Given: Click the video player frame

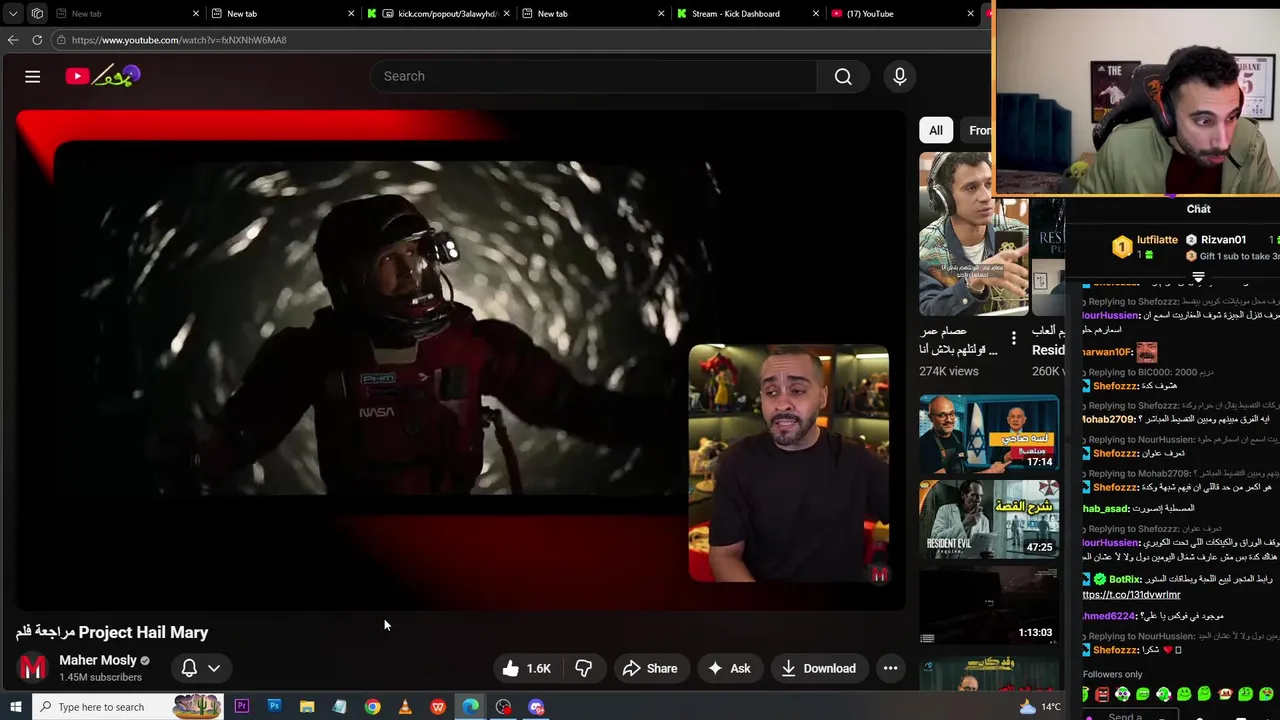Looking at the screenshot, I should coord(461,360).
